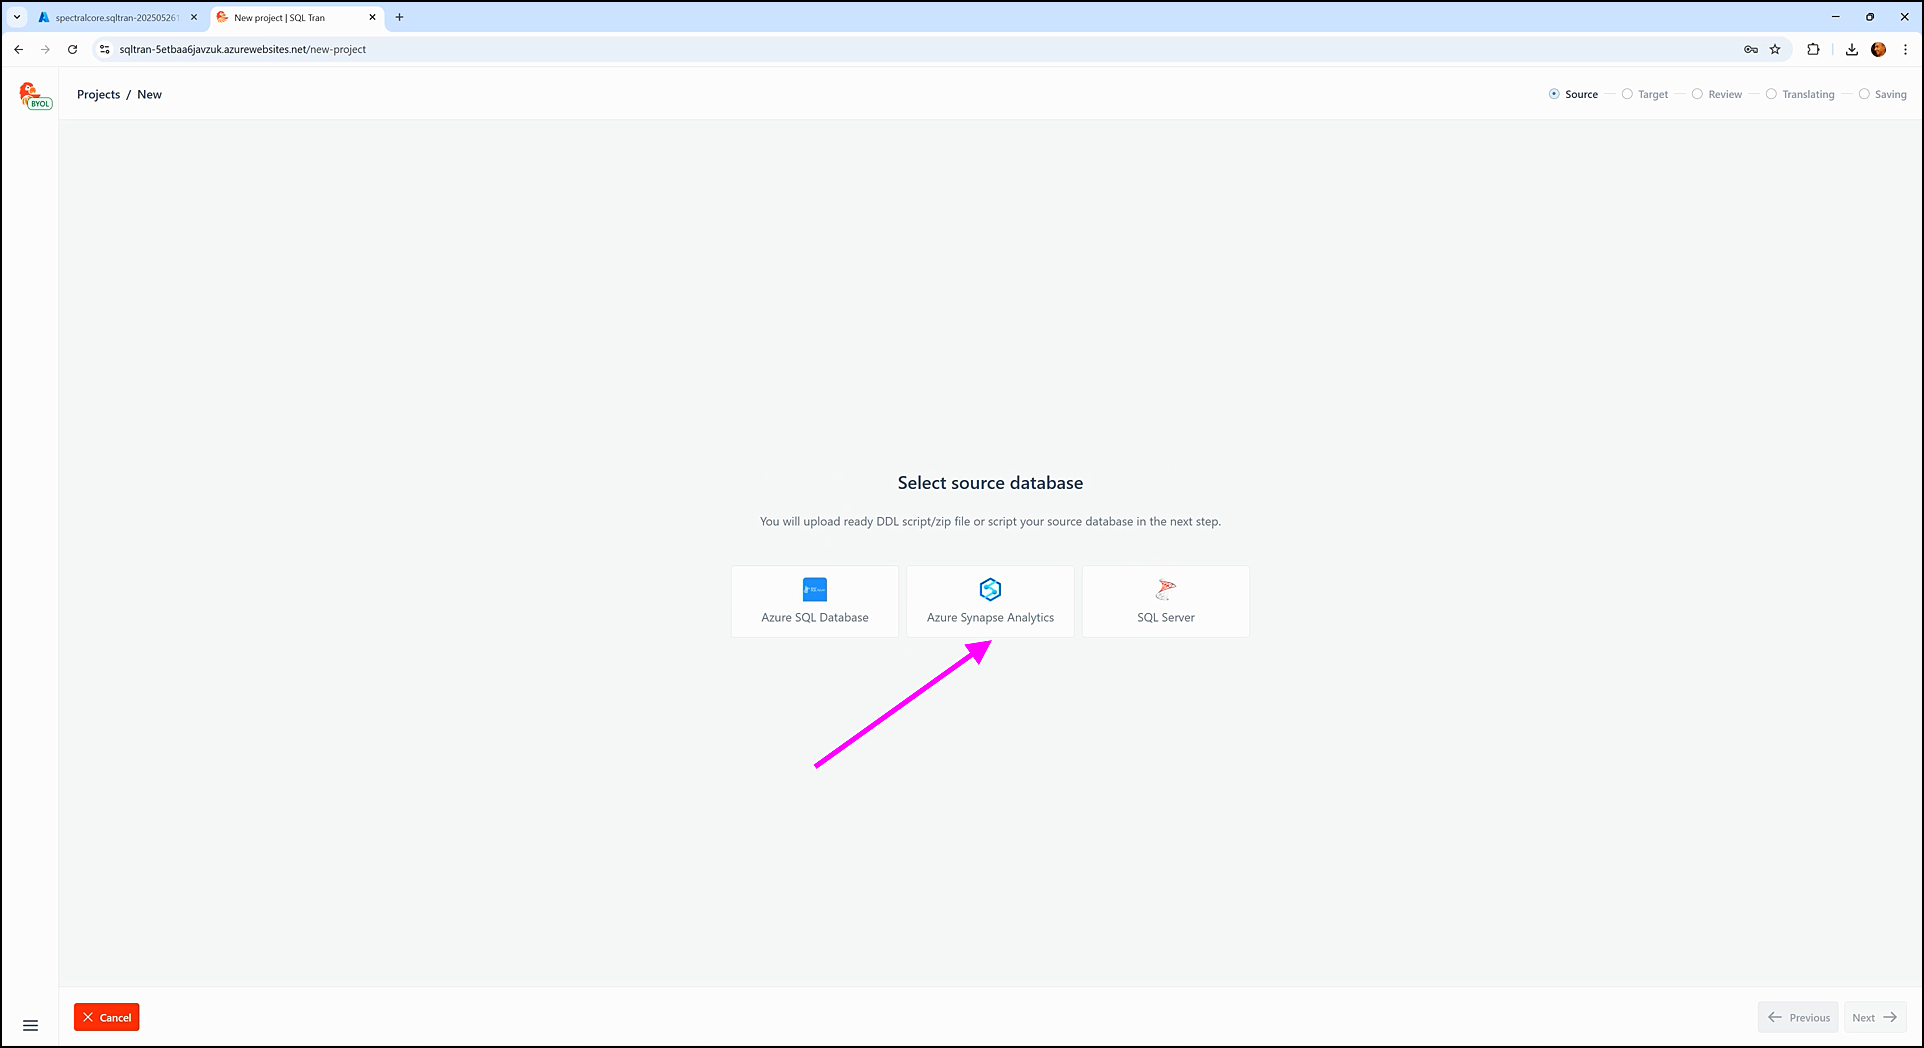
Task: Select the Review step radio button
Action: click(1697, 94)
